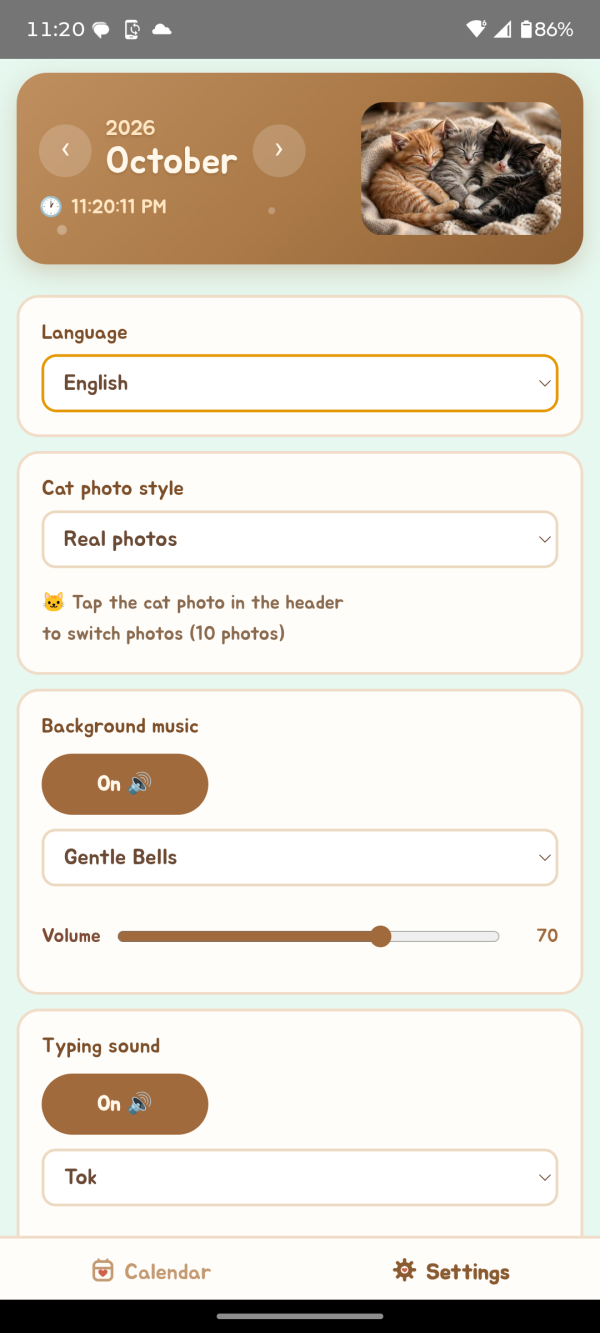Tap the gear icon in bottom bar

404,1271
